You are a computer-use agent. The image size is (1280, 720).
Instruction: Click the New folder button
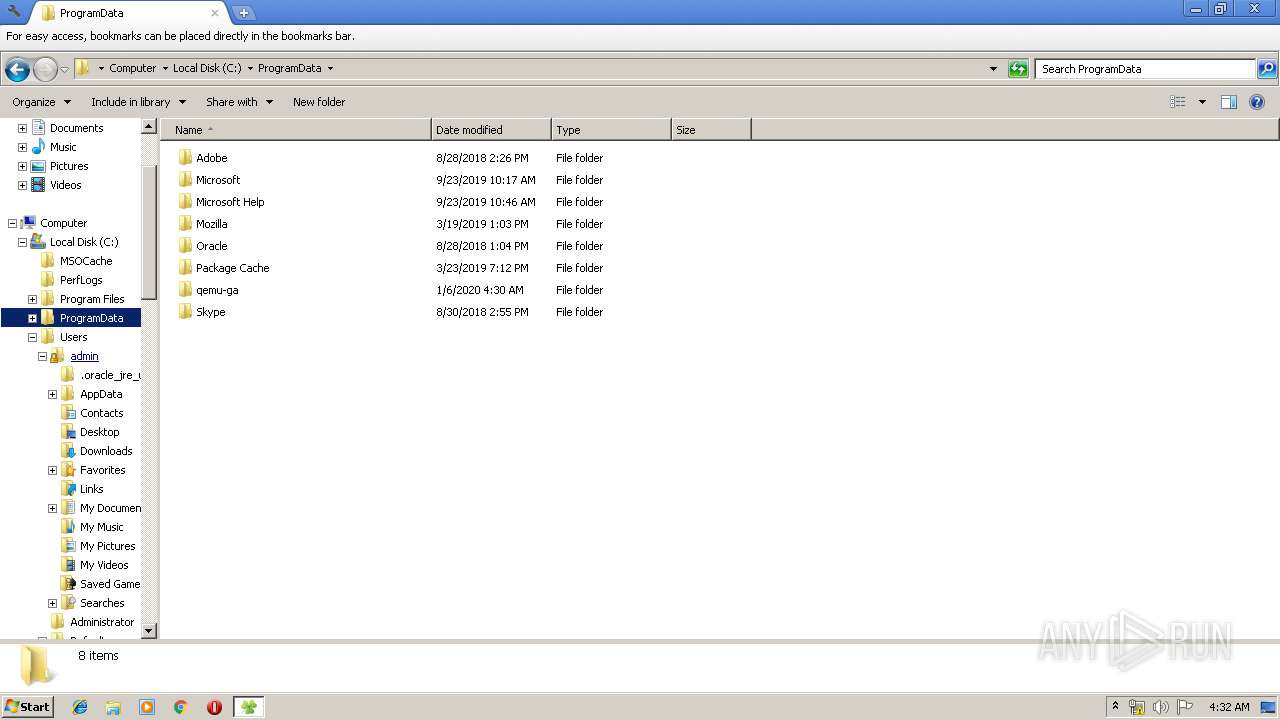319,102
